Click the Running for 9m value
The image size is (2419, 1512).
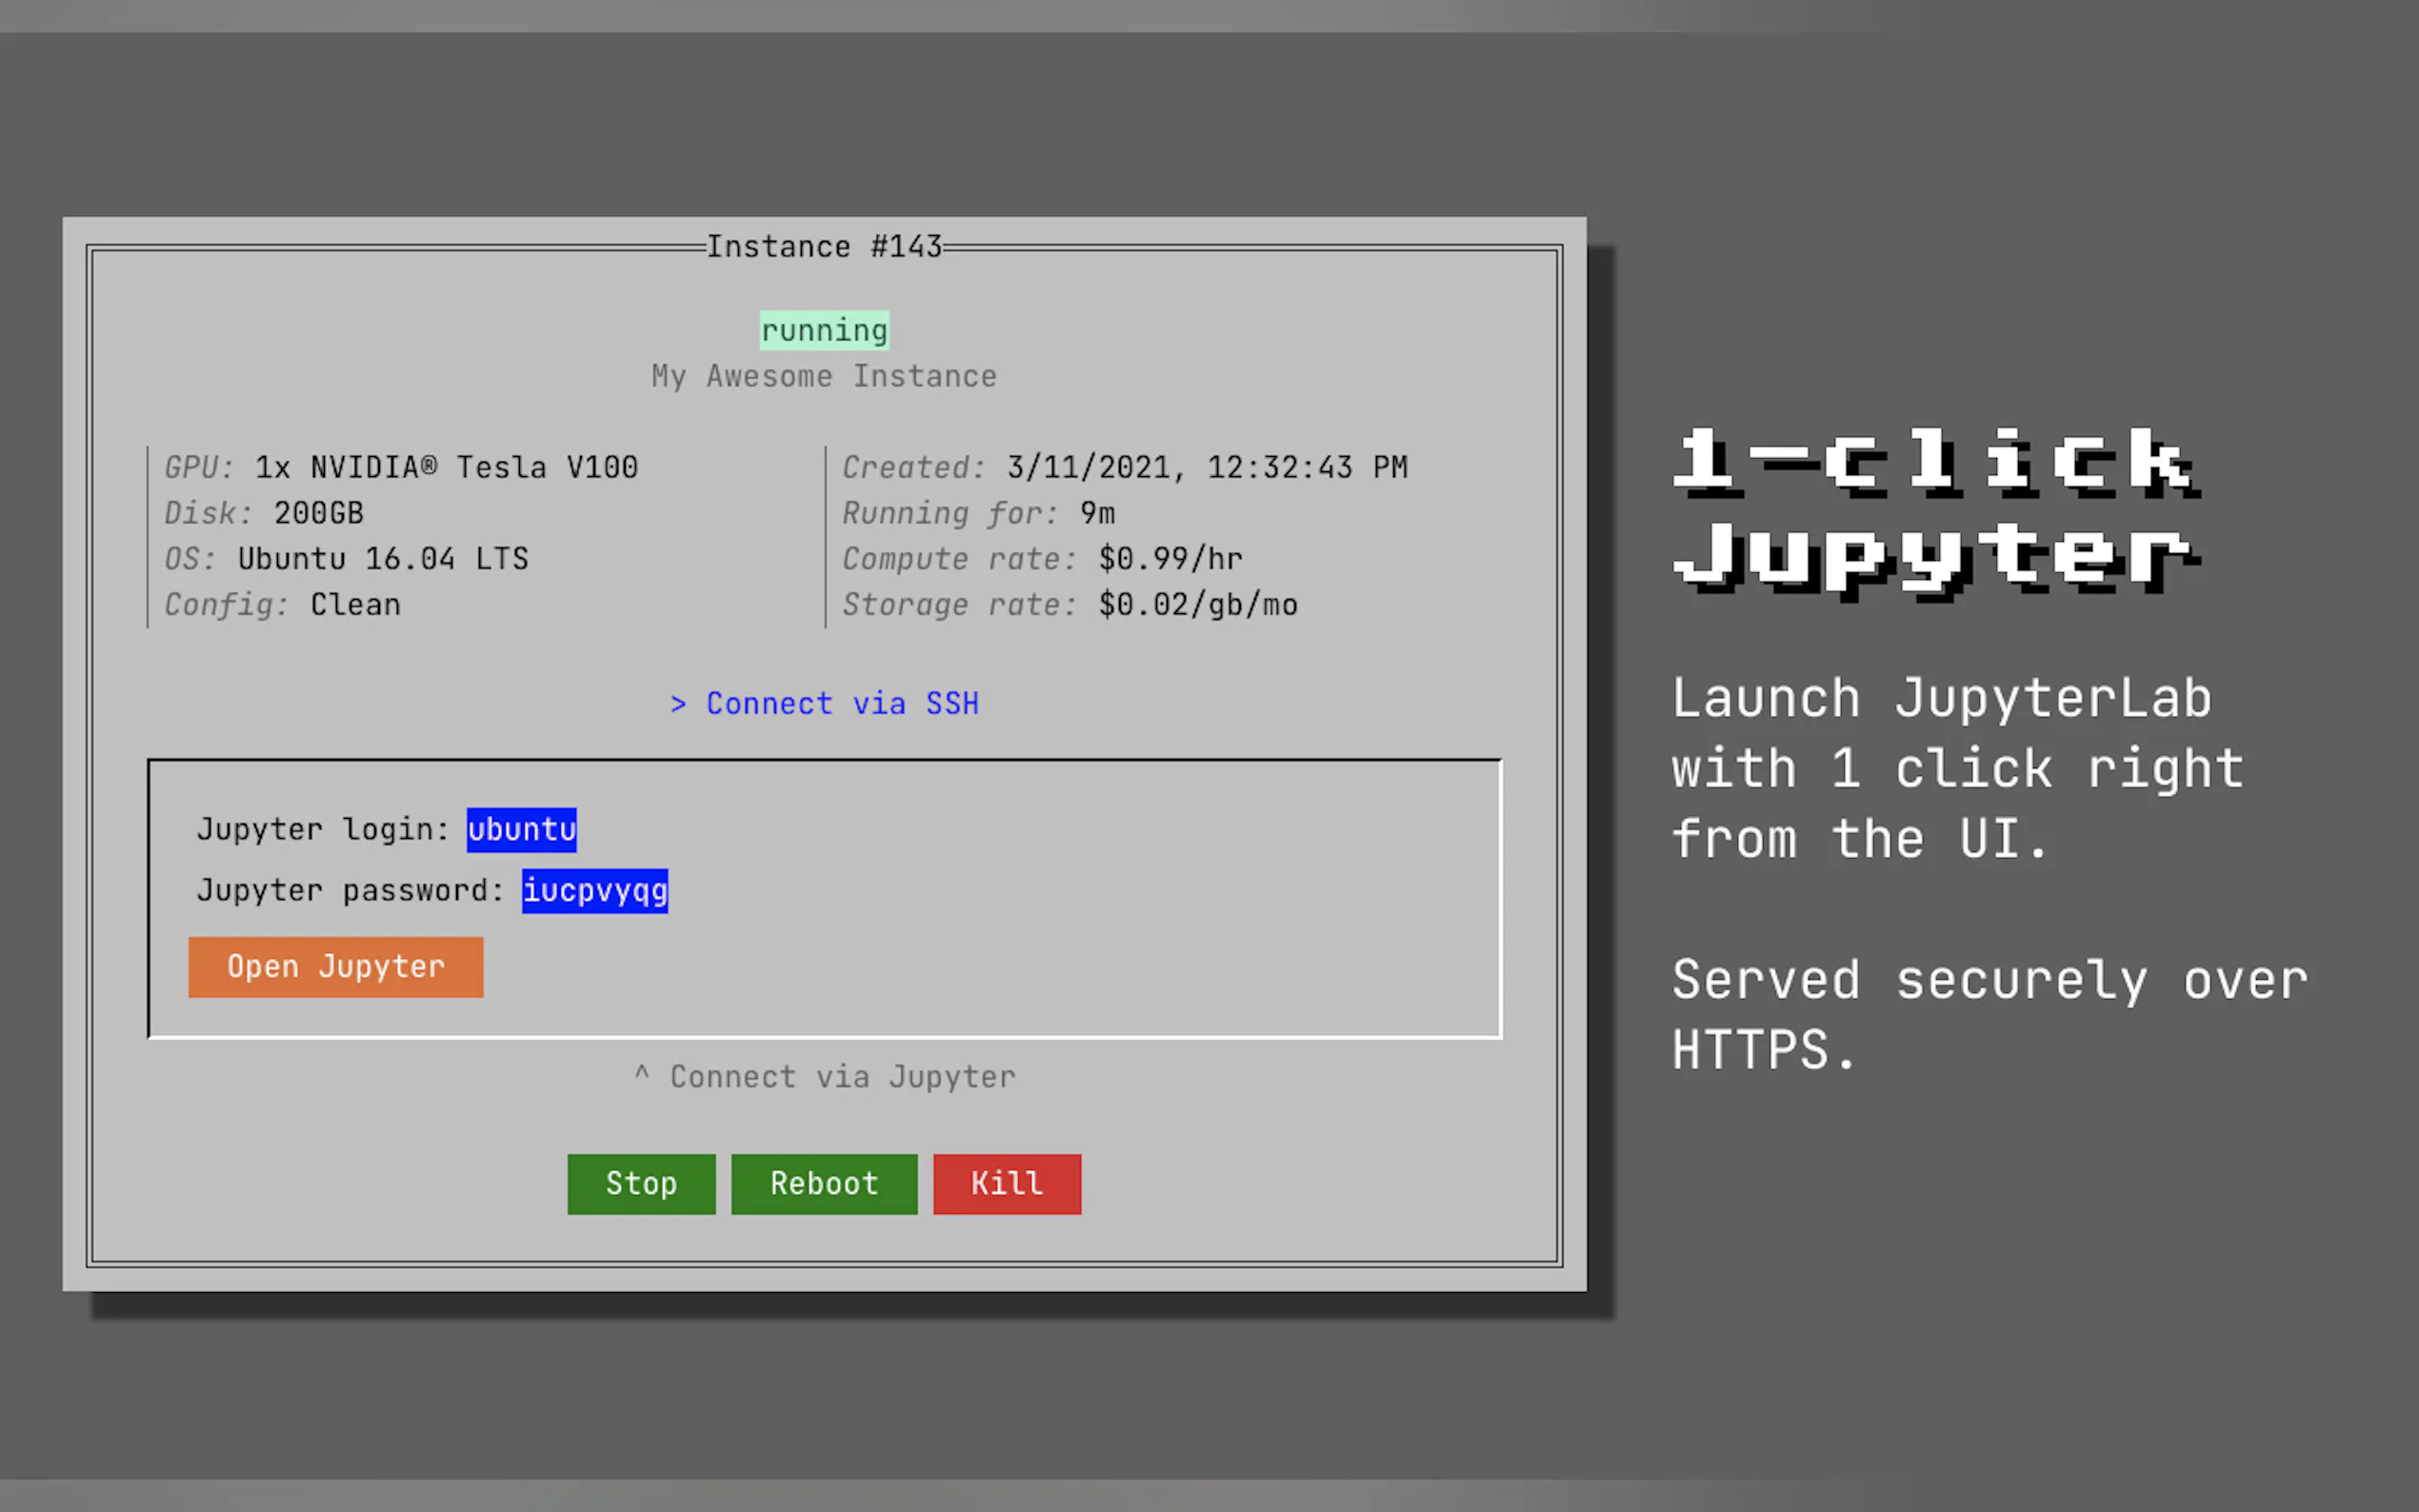click(1097, 513)
